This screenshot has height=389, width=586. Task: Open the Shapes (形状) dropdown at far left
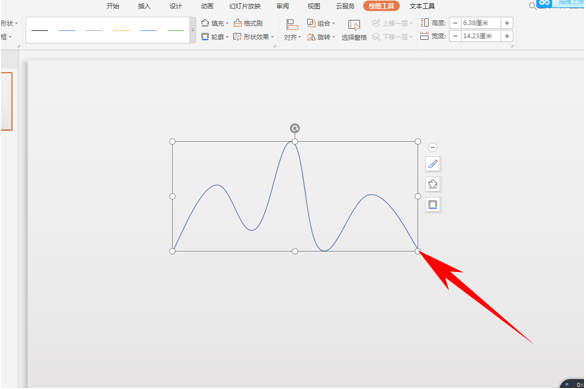9,23
